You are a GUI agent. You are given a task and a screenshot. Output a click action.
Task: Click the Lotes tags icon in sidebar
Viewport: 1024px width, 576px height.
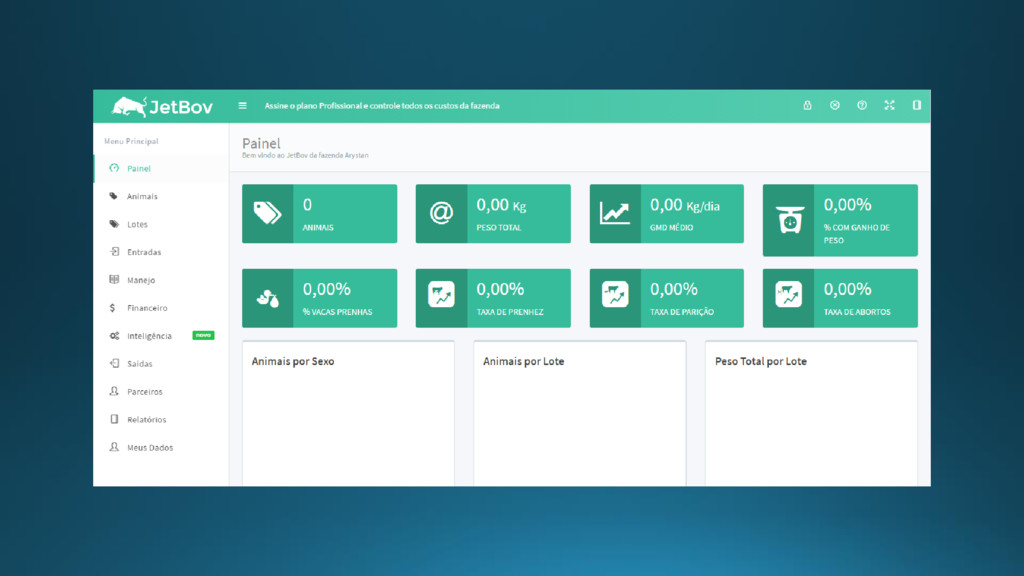114,224
